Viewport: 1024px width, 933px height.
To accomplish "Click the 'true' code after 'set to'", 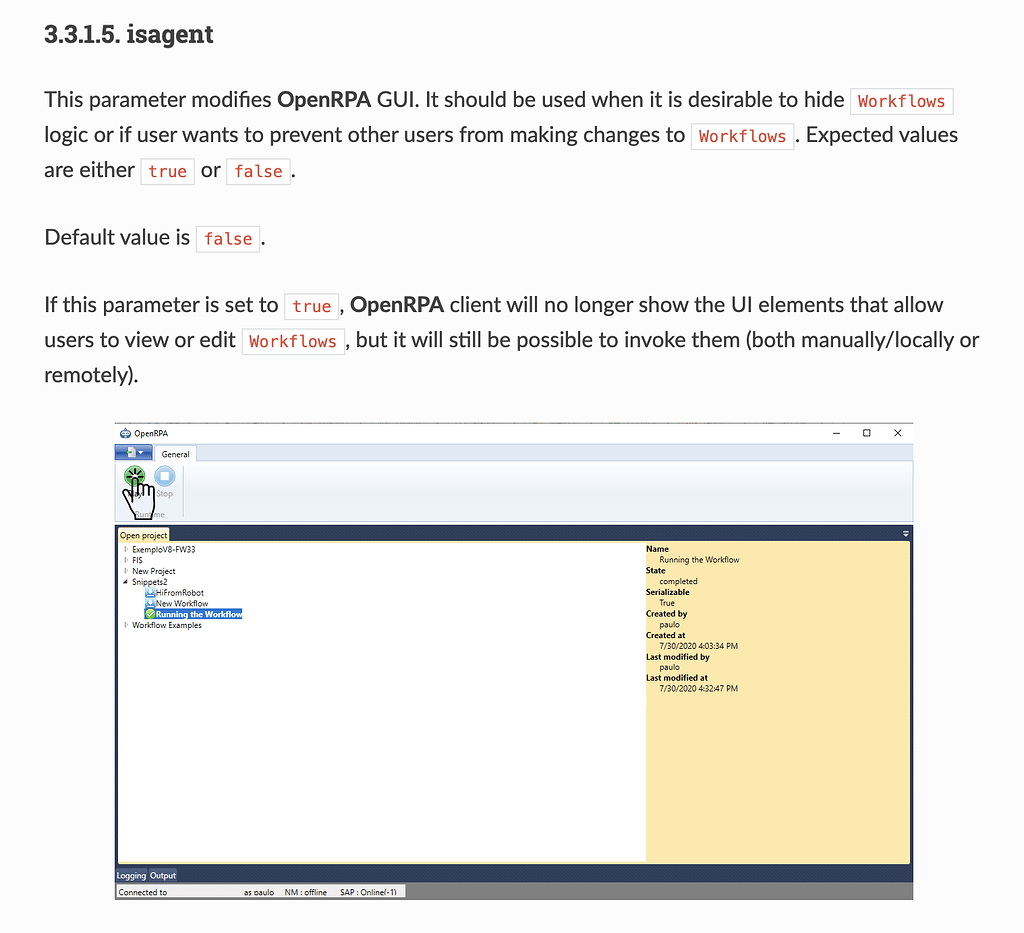I will pyautogui.click(x=312, y=306).
